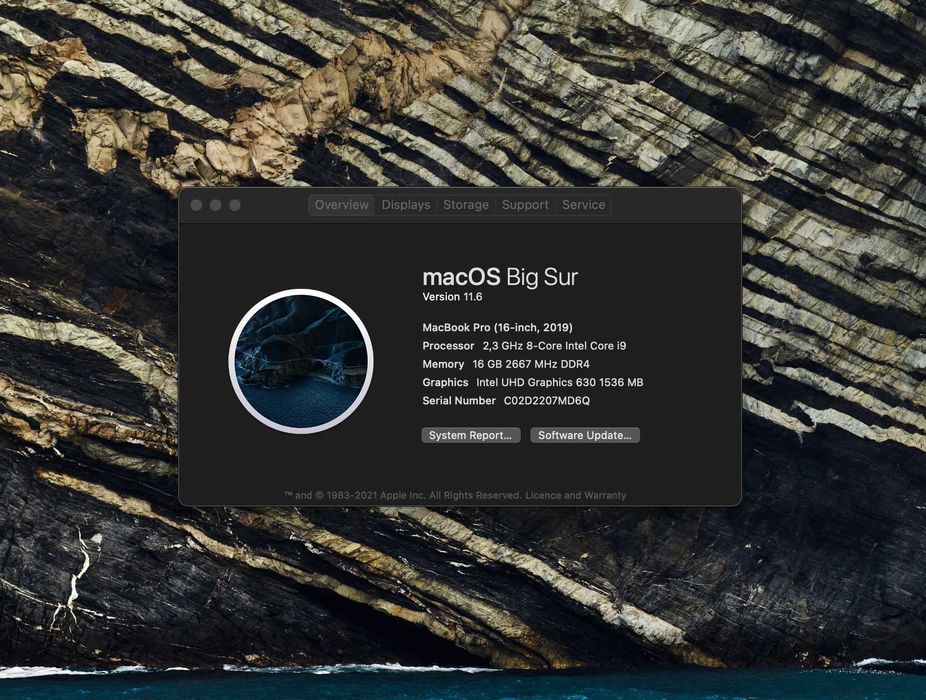
Task: Click the Version 11.6 text
Action: [452, 297]
